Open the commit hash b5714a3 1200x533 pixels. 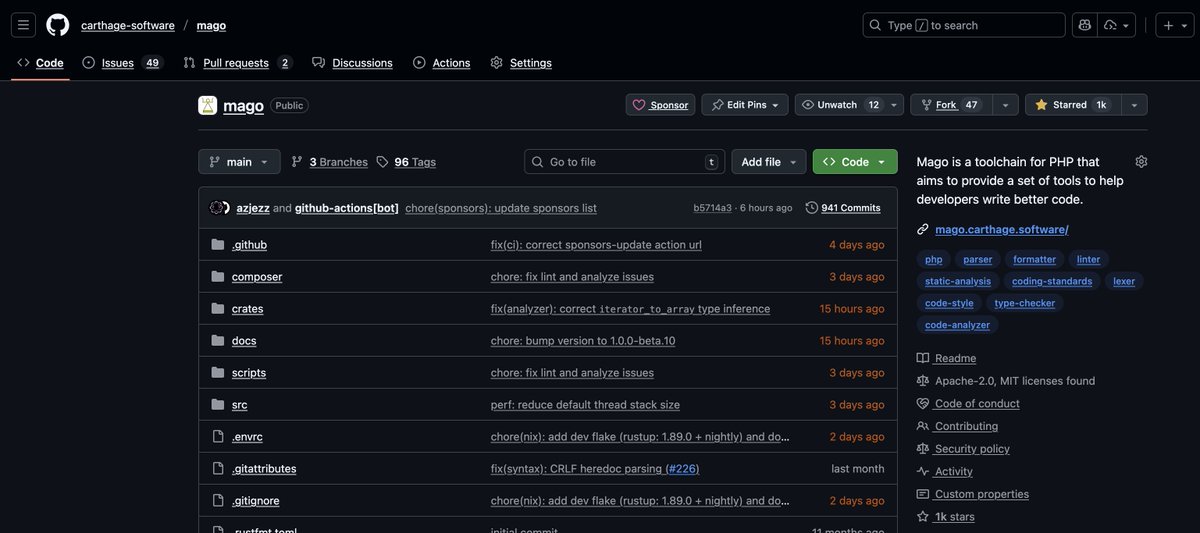tap(712, 208)
